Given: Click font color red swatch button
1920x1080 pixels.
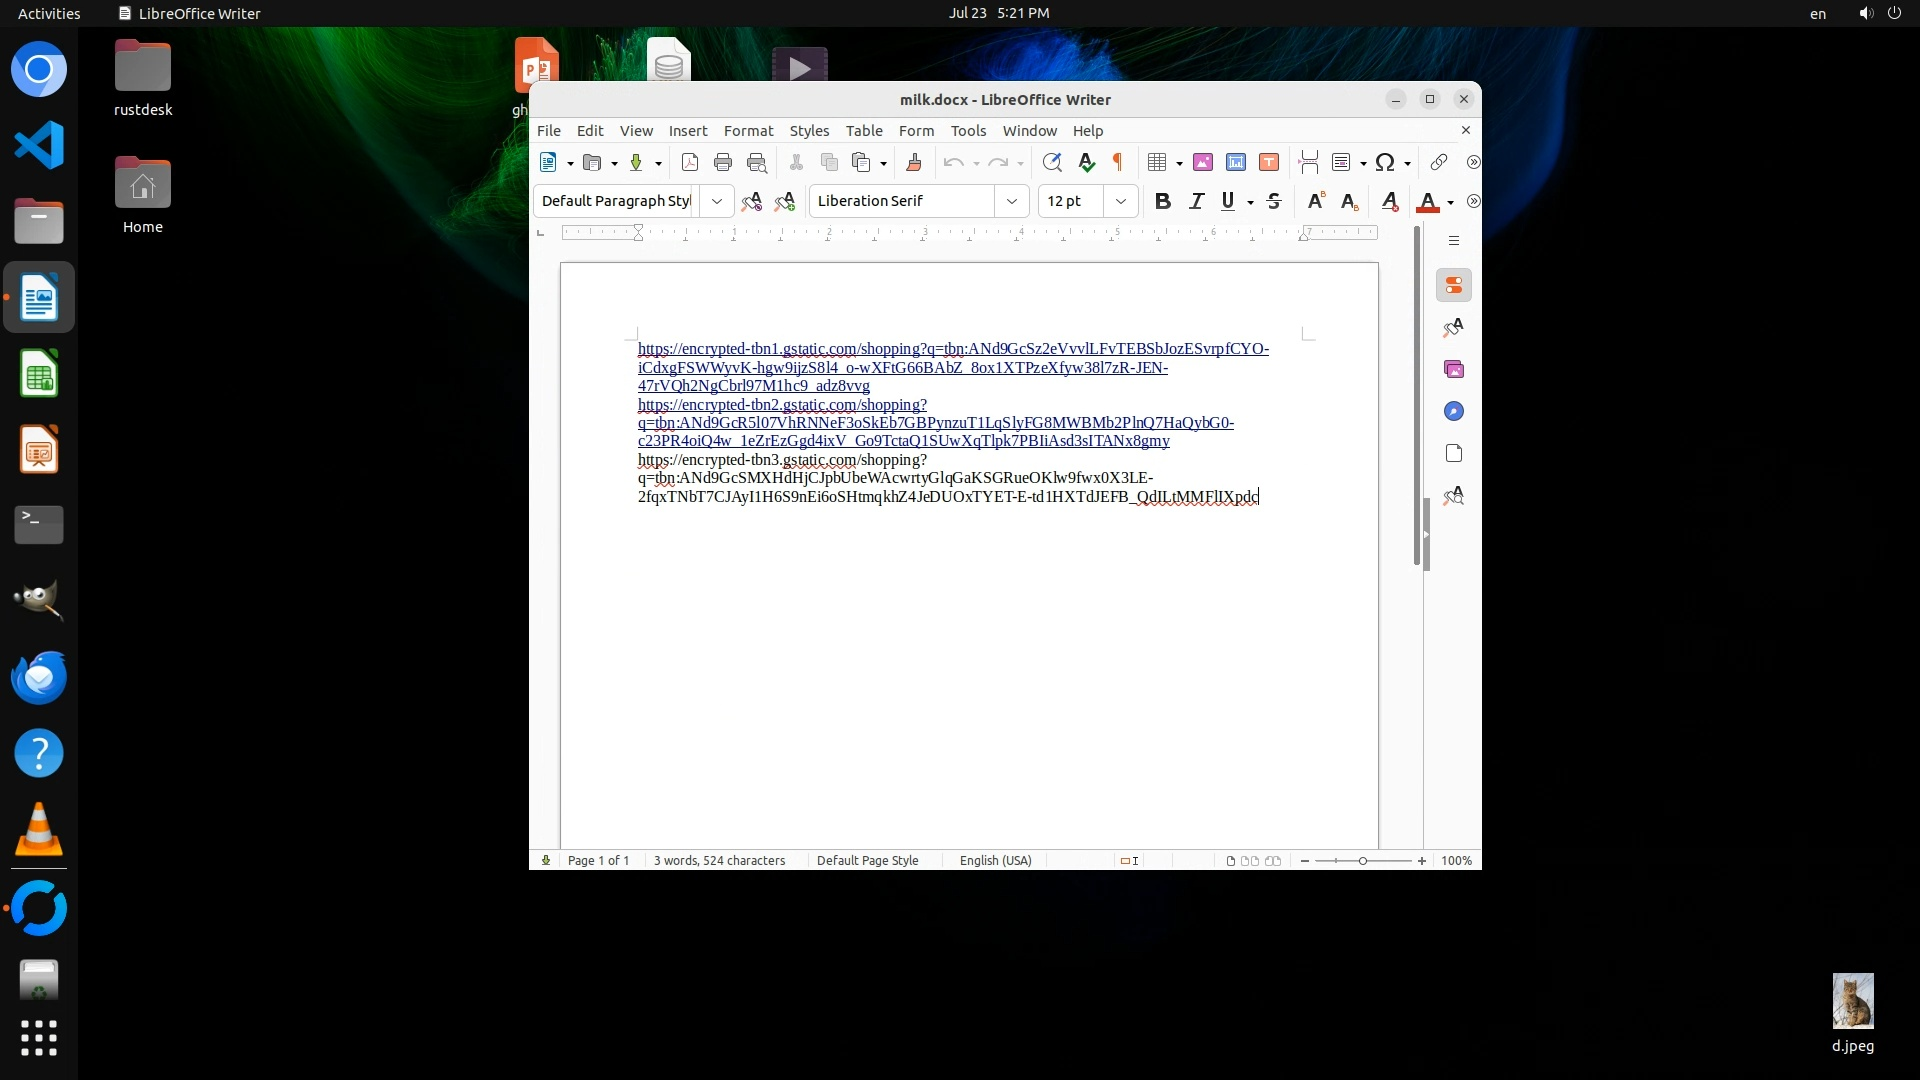Looking at the screenshot, I should click(1427, 201).
